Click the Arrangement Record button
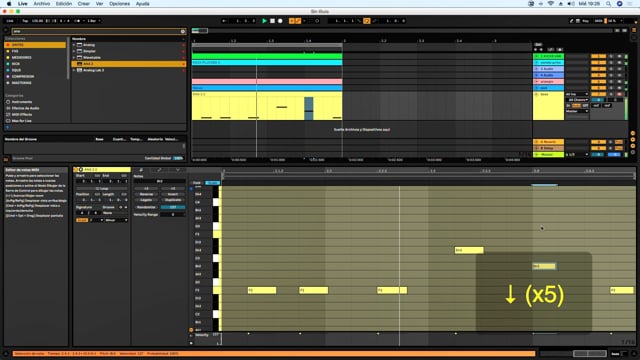The width and height of the screenshot is (640, 360). [280, 21]
